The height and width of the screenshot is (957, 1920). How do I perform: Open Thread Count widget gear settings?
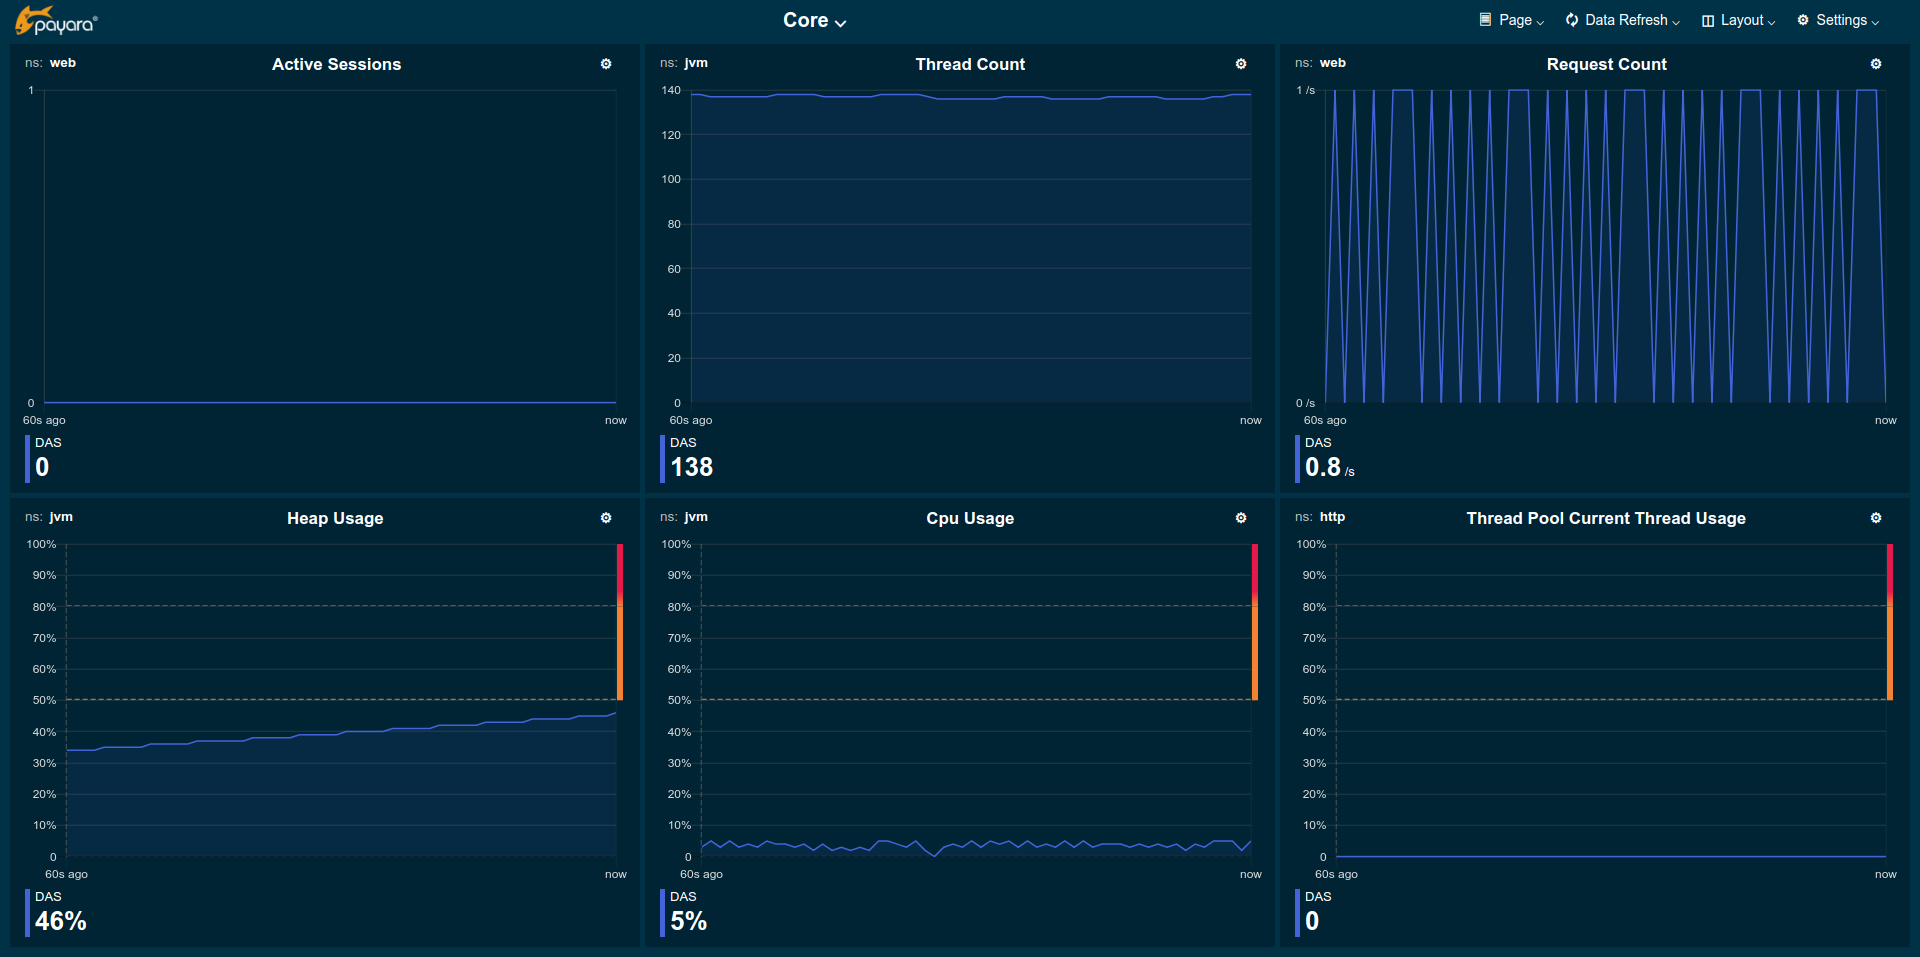pyautogui.click(x=1241, y=64)
